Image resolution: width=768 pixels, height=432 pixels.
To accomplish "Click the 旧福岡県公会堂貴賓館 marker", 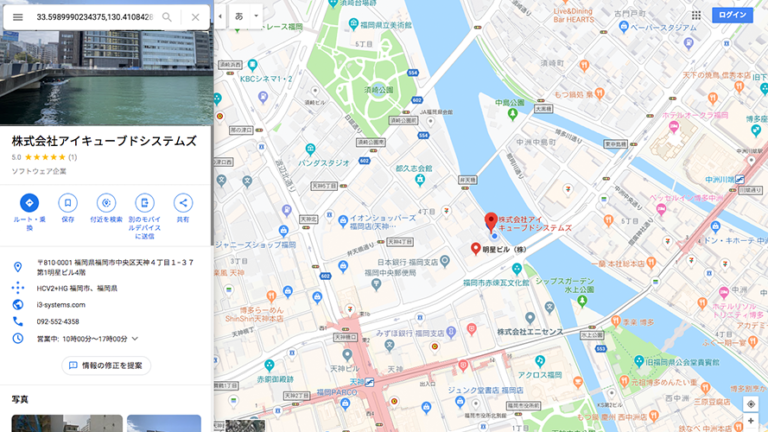I will click(x=639, y=361).
